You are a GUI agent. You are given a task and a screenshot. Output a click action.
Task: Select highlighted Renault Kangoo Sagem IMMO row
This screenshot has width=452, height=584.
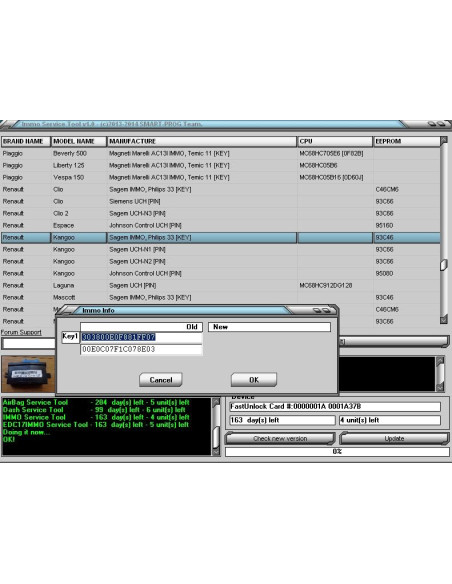pos(220,238)
